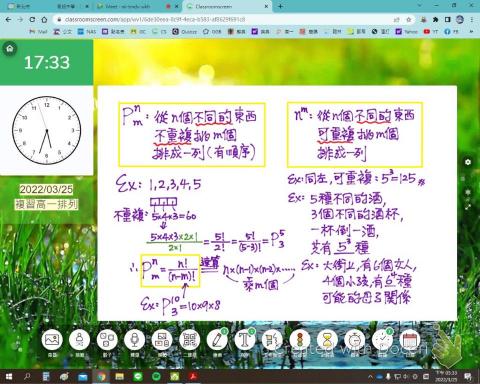
Task: Click the browser home button
Action: [x=44, y=20]
